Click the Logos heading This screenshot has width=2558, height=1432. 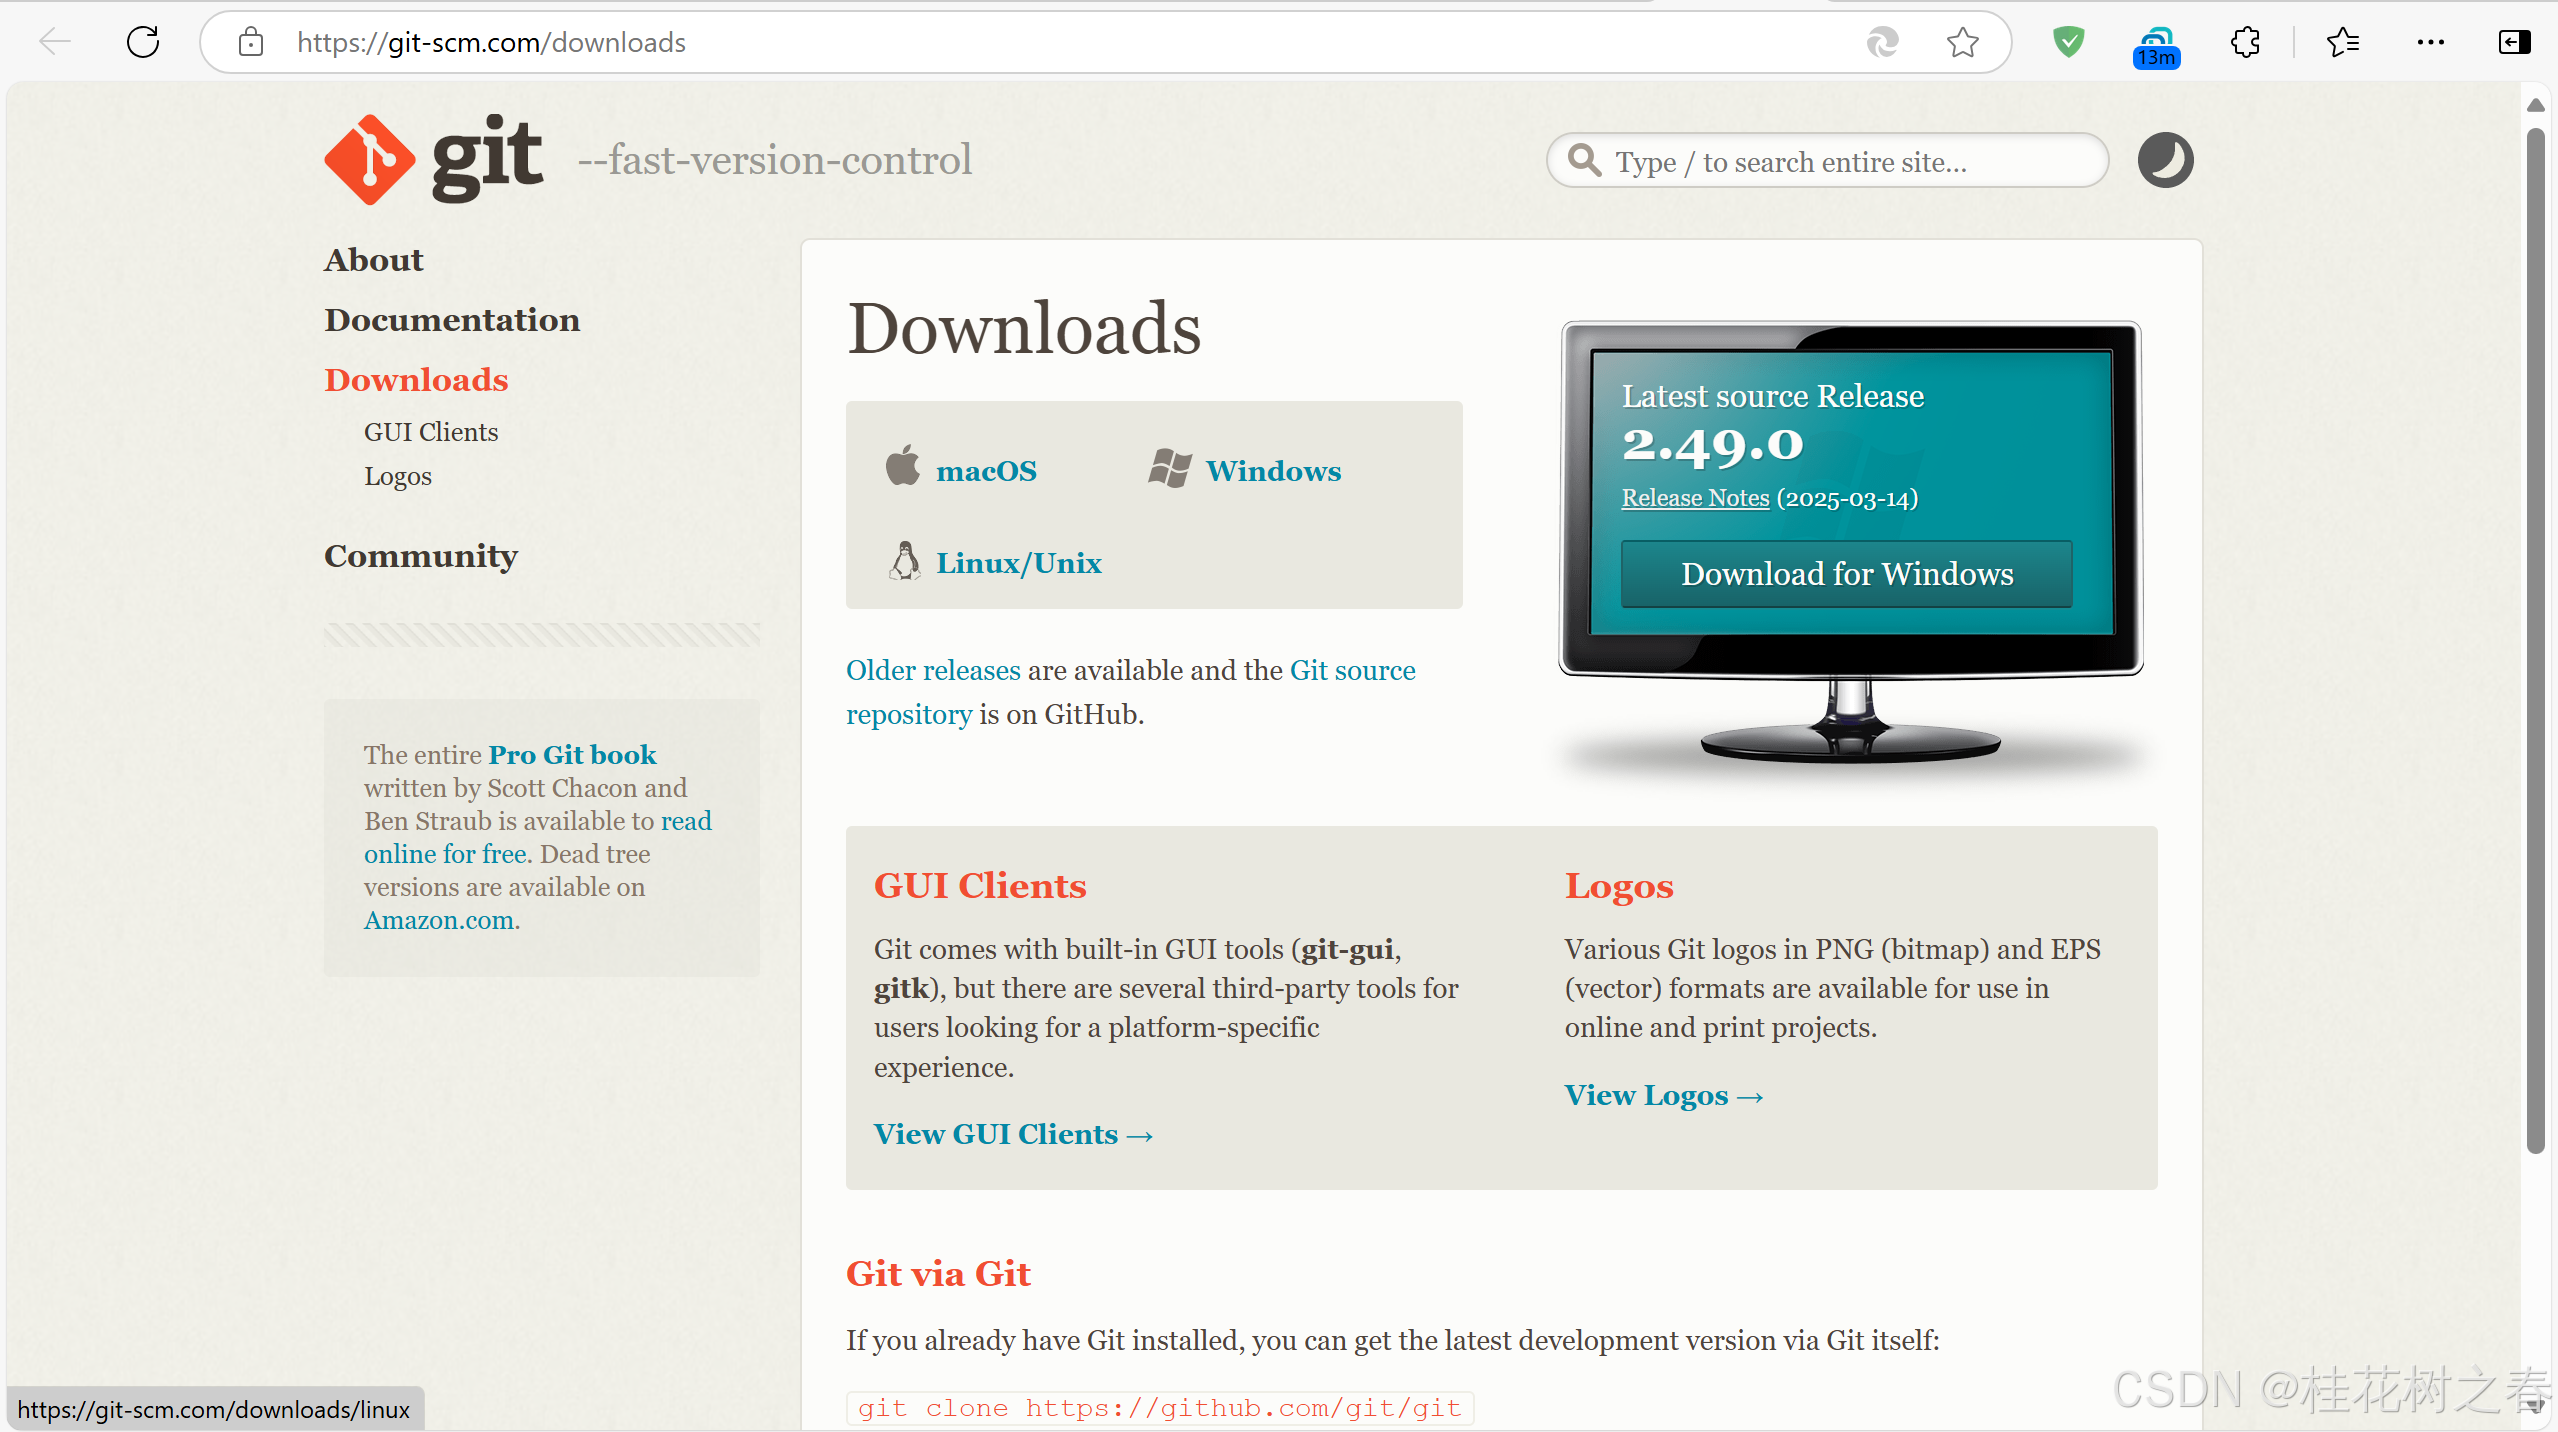coord(1619,886)
